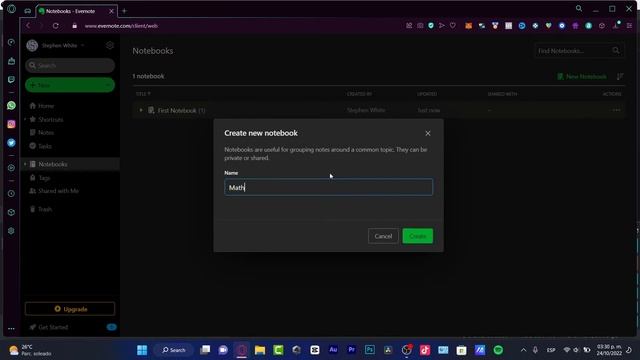Open Twitch in browser sidebar
Viewport: 640px width, 360px height.
(11, 80)
